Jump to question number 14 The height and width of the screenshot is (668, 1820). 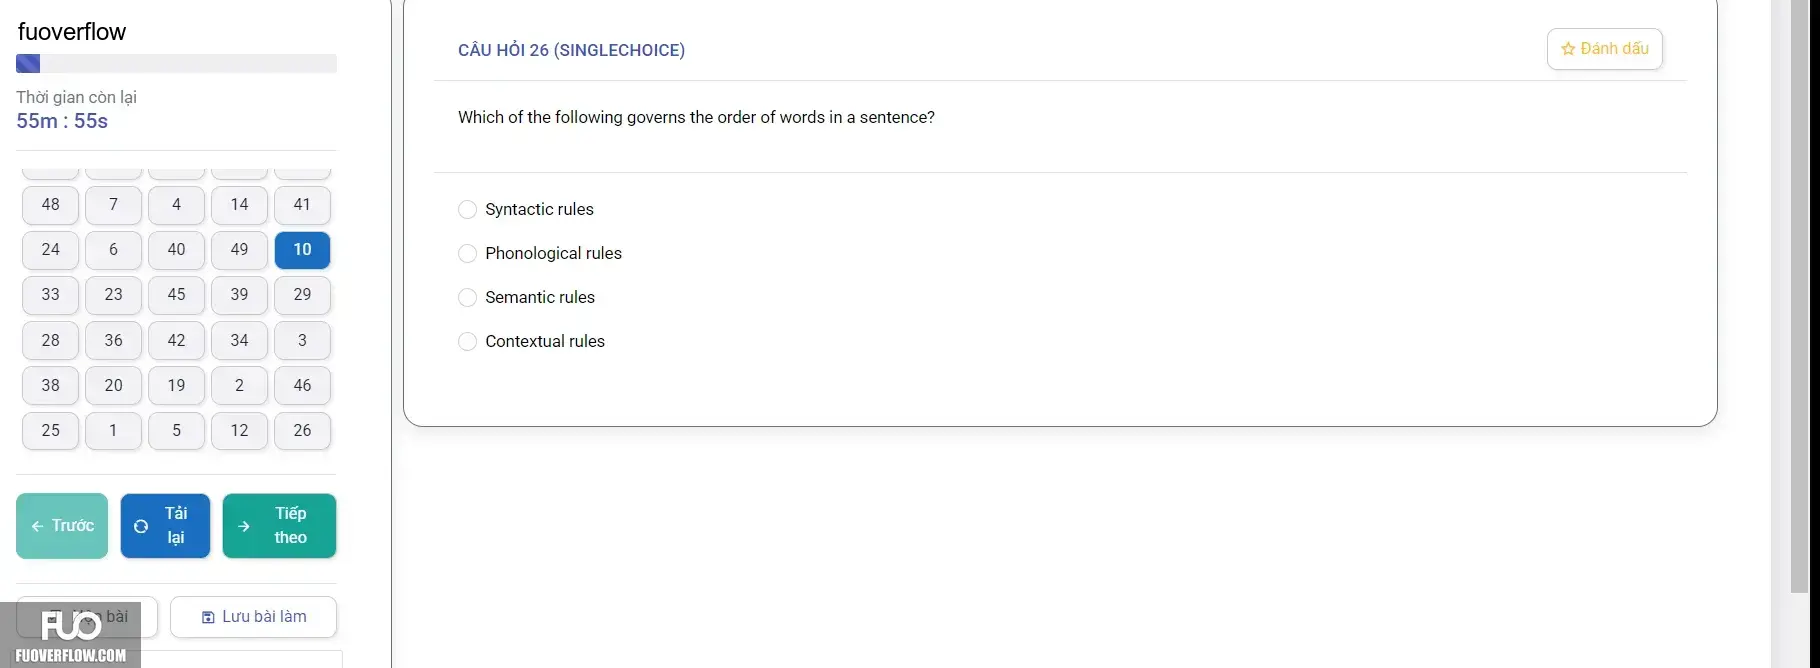pyautogui.click(x=239, y=205)
